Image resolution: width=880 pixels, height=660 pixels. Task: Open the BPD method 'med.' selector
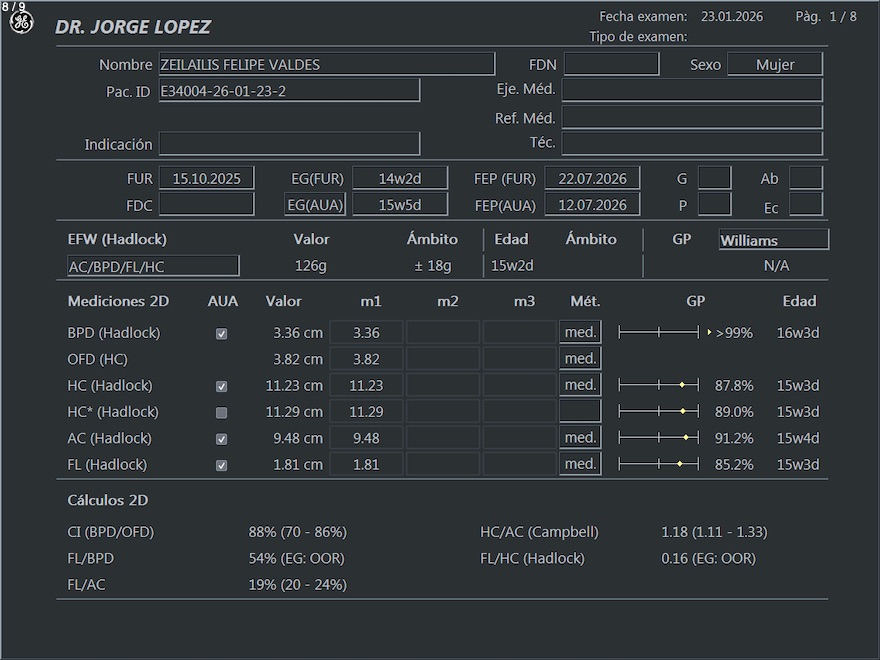580,333
